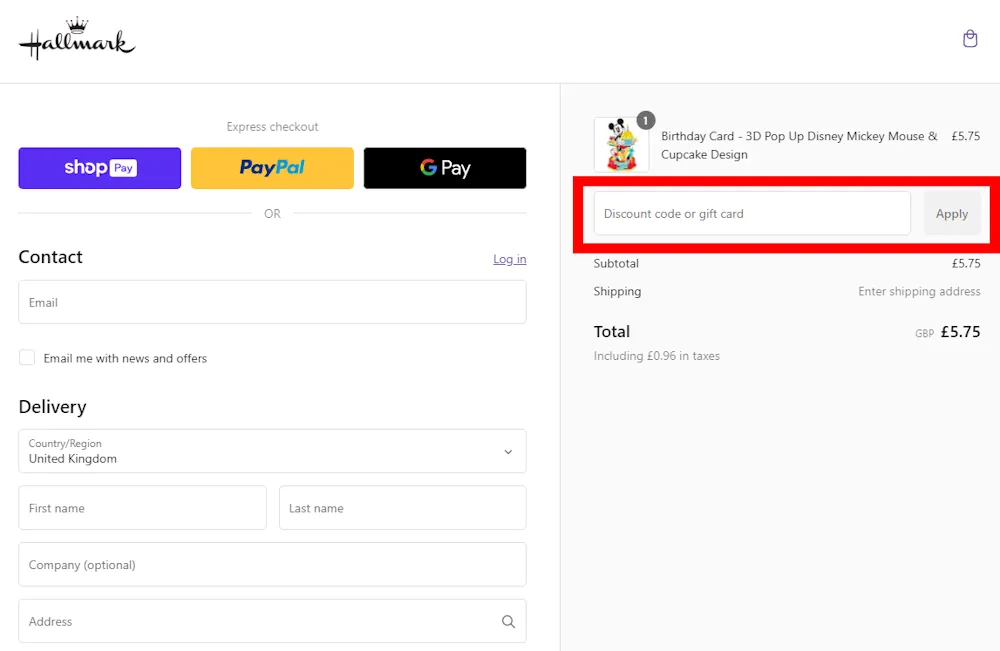1000x651 pixels.
Task: Open the shopping bag icon
Action: click(969, 39)
